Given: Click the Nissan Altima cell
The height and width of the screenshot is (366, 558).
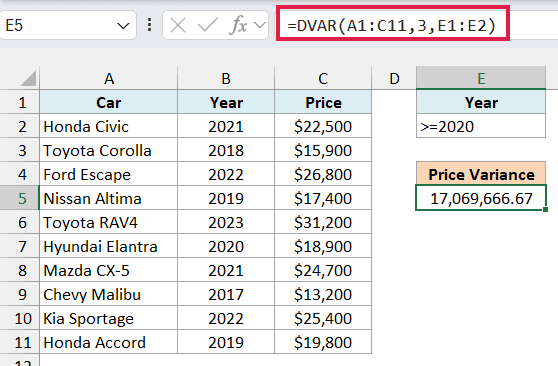Looking at the screenshot, I should point(109,198).
